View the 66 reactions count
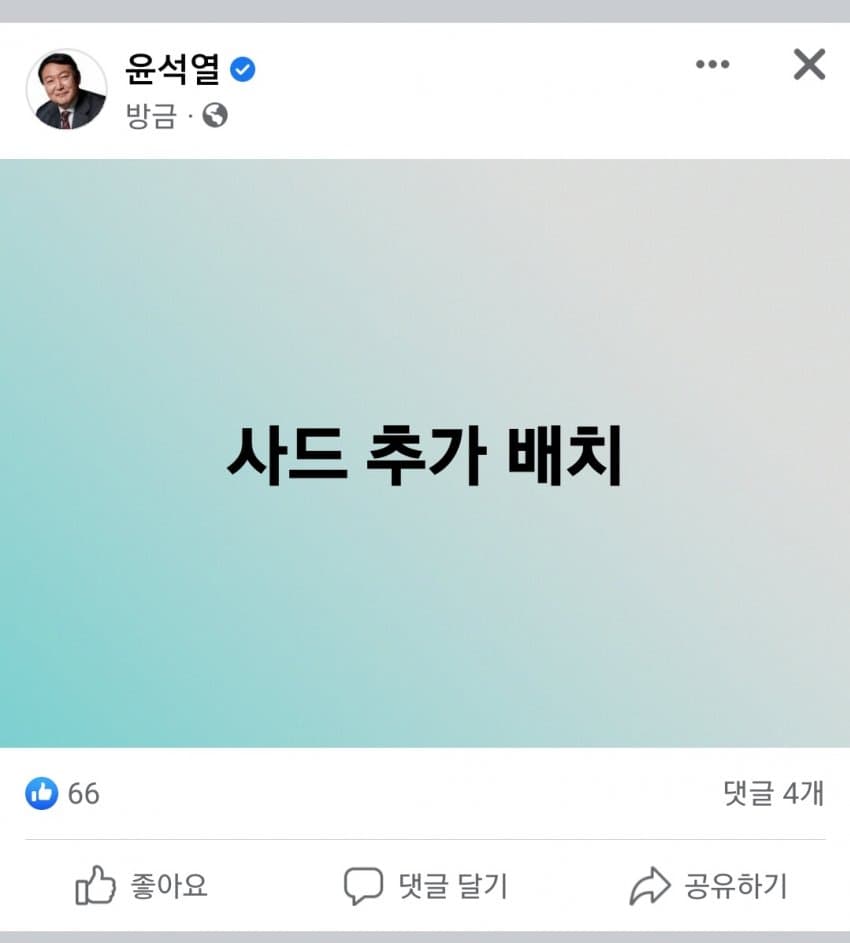 84,794
